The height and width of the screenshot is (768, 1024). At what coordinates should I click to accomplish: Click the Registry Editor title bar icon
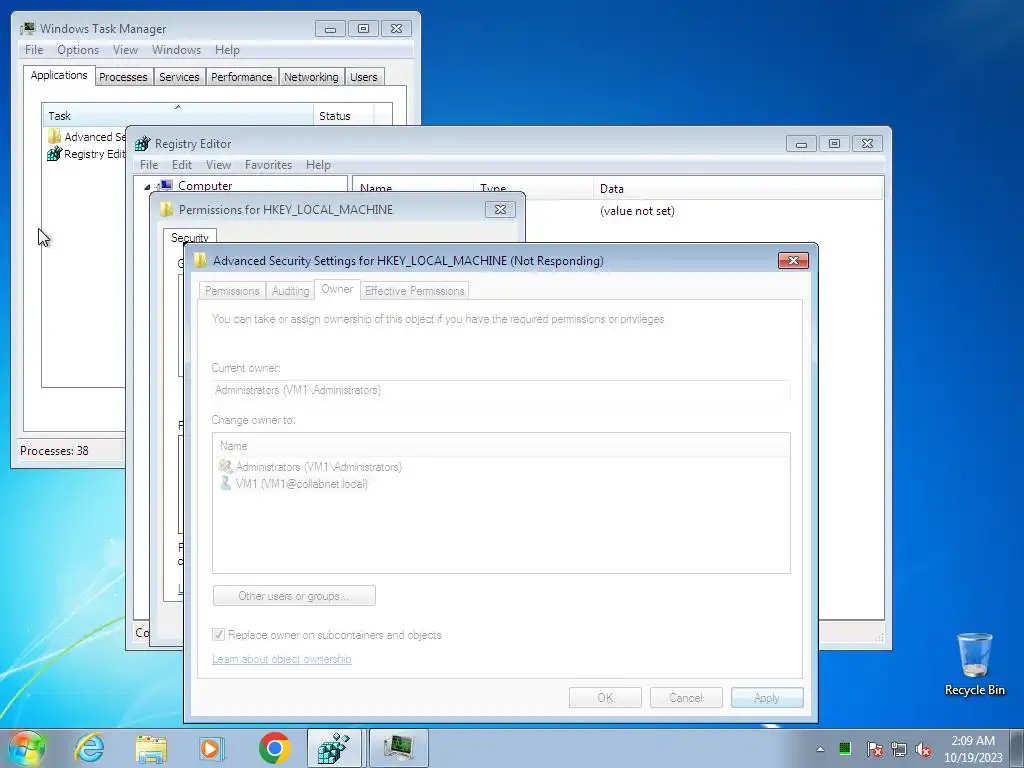tap(142, 144)
